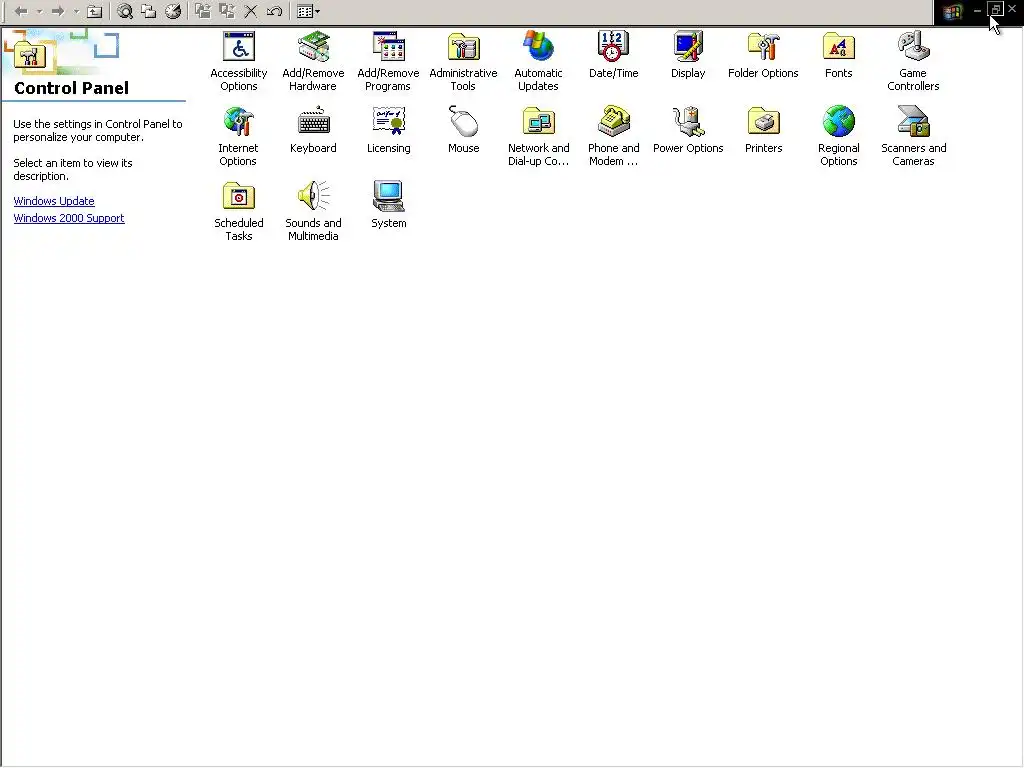The width and height of the screenshot is (1024, 768).
Task: Expand the Back history dropdown arrow
Action: pos(39,11)
